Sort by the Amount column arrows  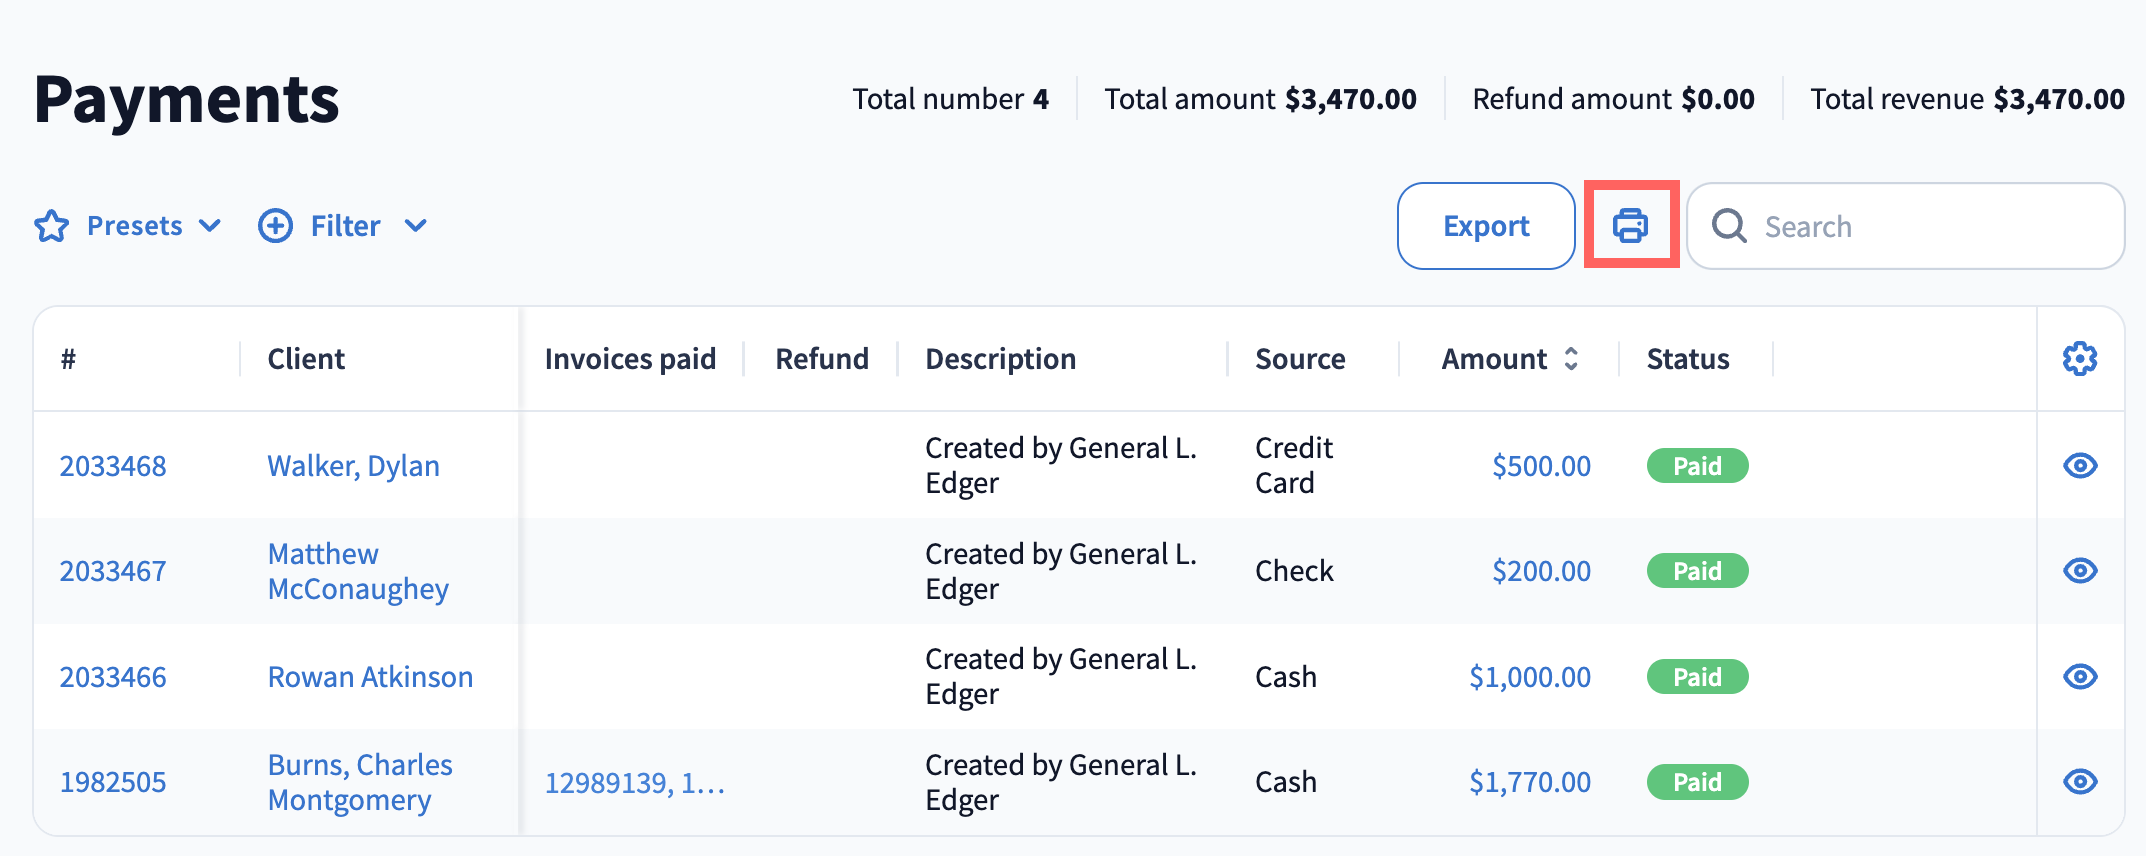click(1571, 359)
